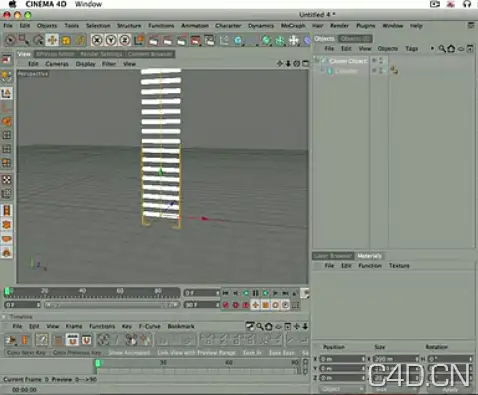
Task: Click the Objects manager search magnifier icon
Action: 442,49
